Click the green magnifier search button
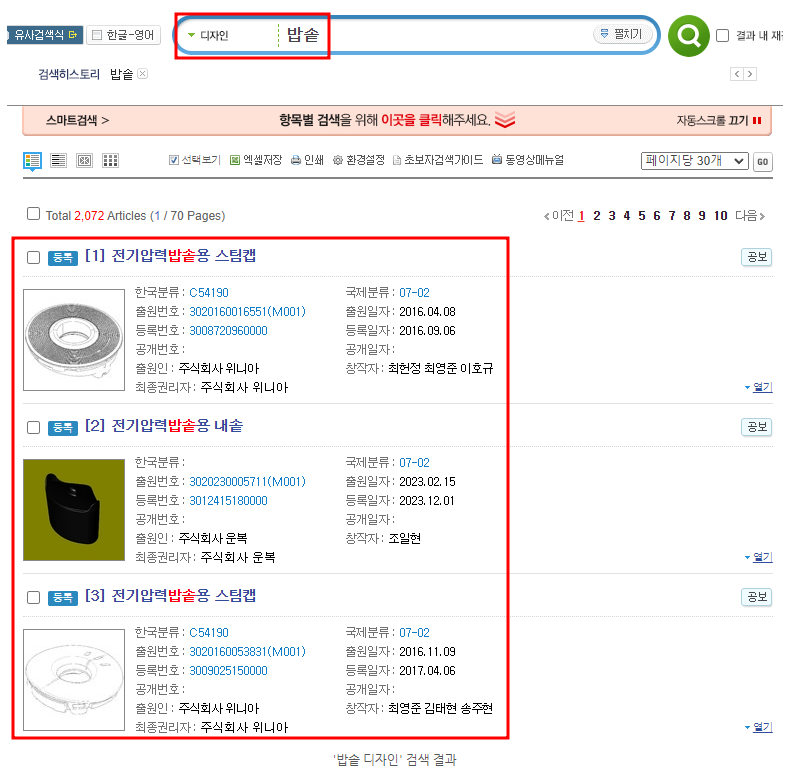 pyautogui.click(x=688, y=36)
